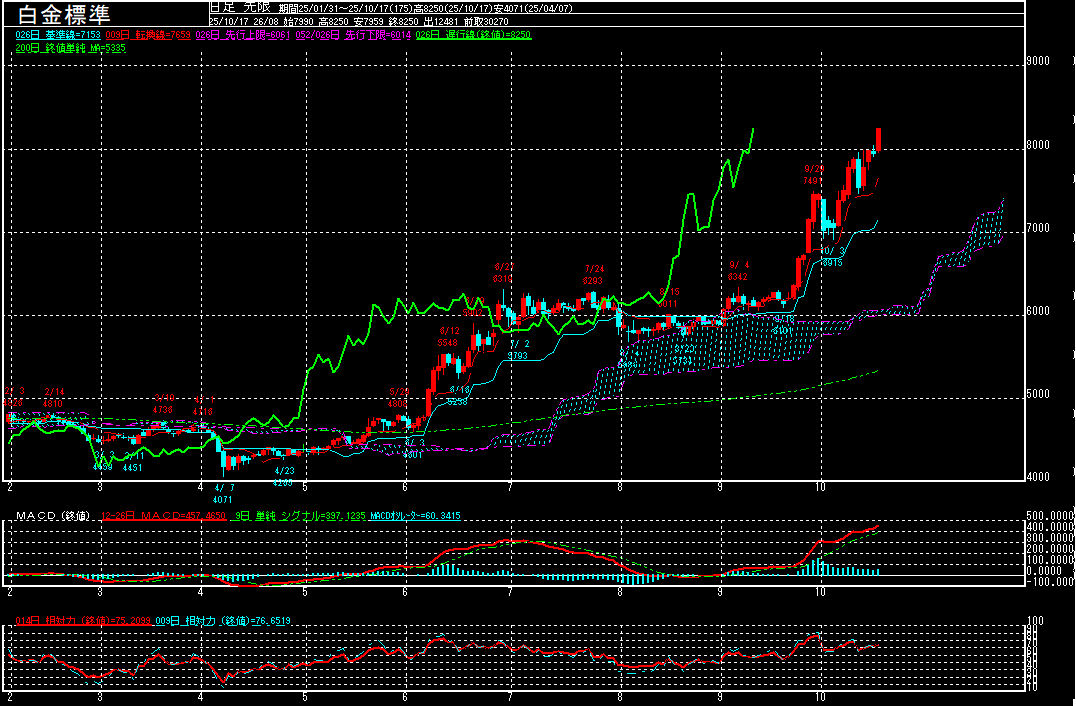Click the 9/4 6342 peak label

click(x=738, y=270)
